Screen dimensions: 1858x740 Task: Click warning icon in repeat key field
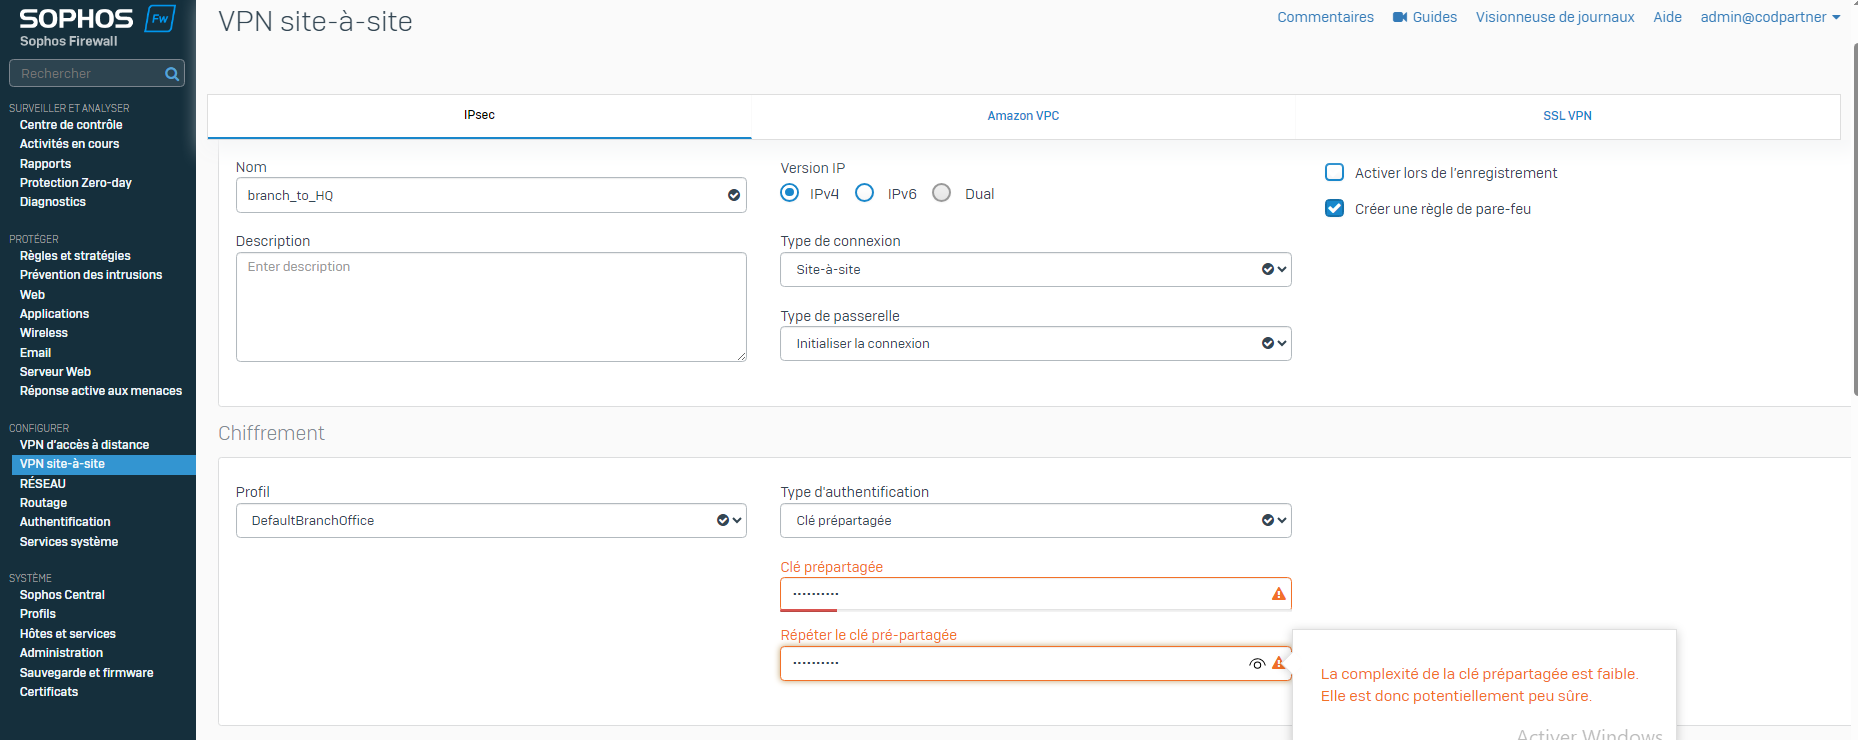point(1278,663)
